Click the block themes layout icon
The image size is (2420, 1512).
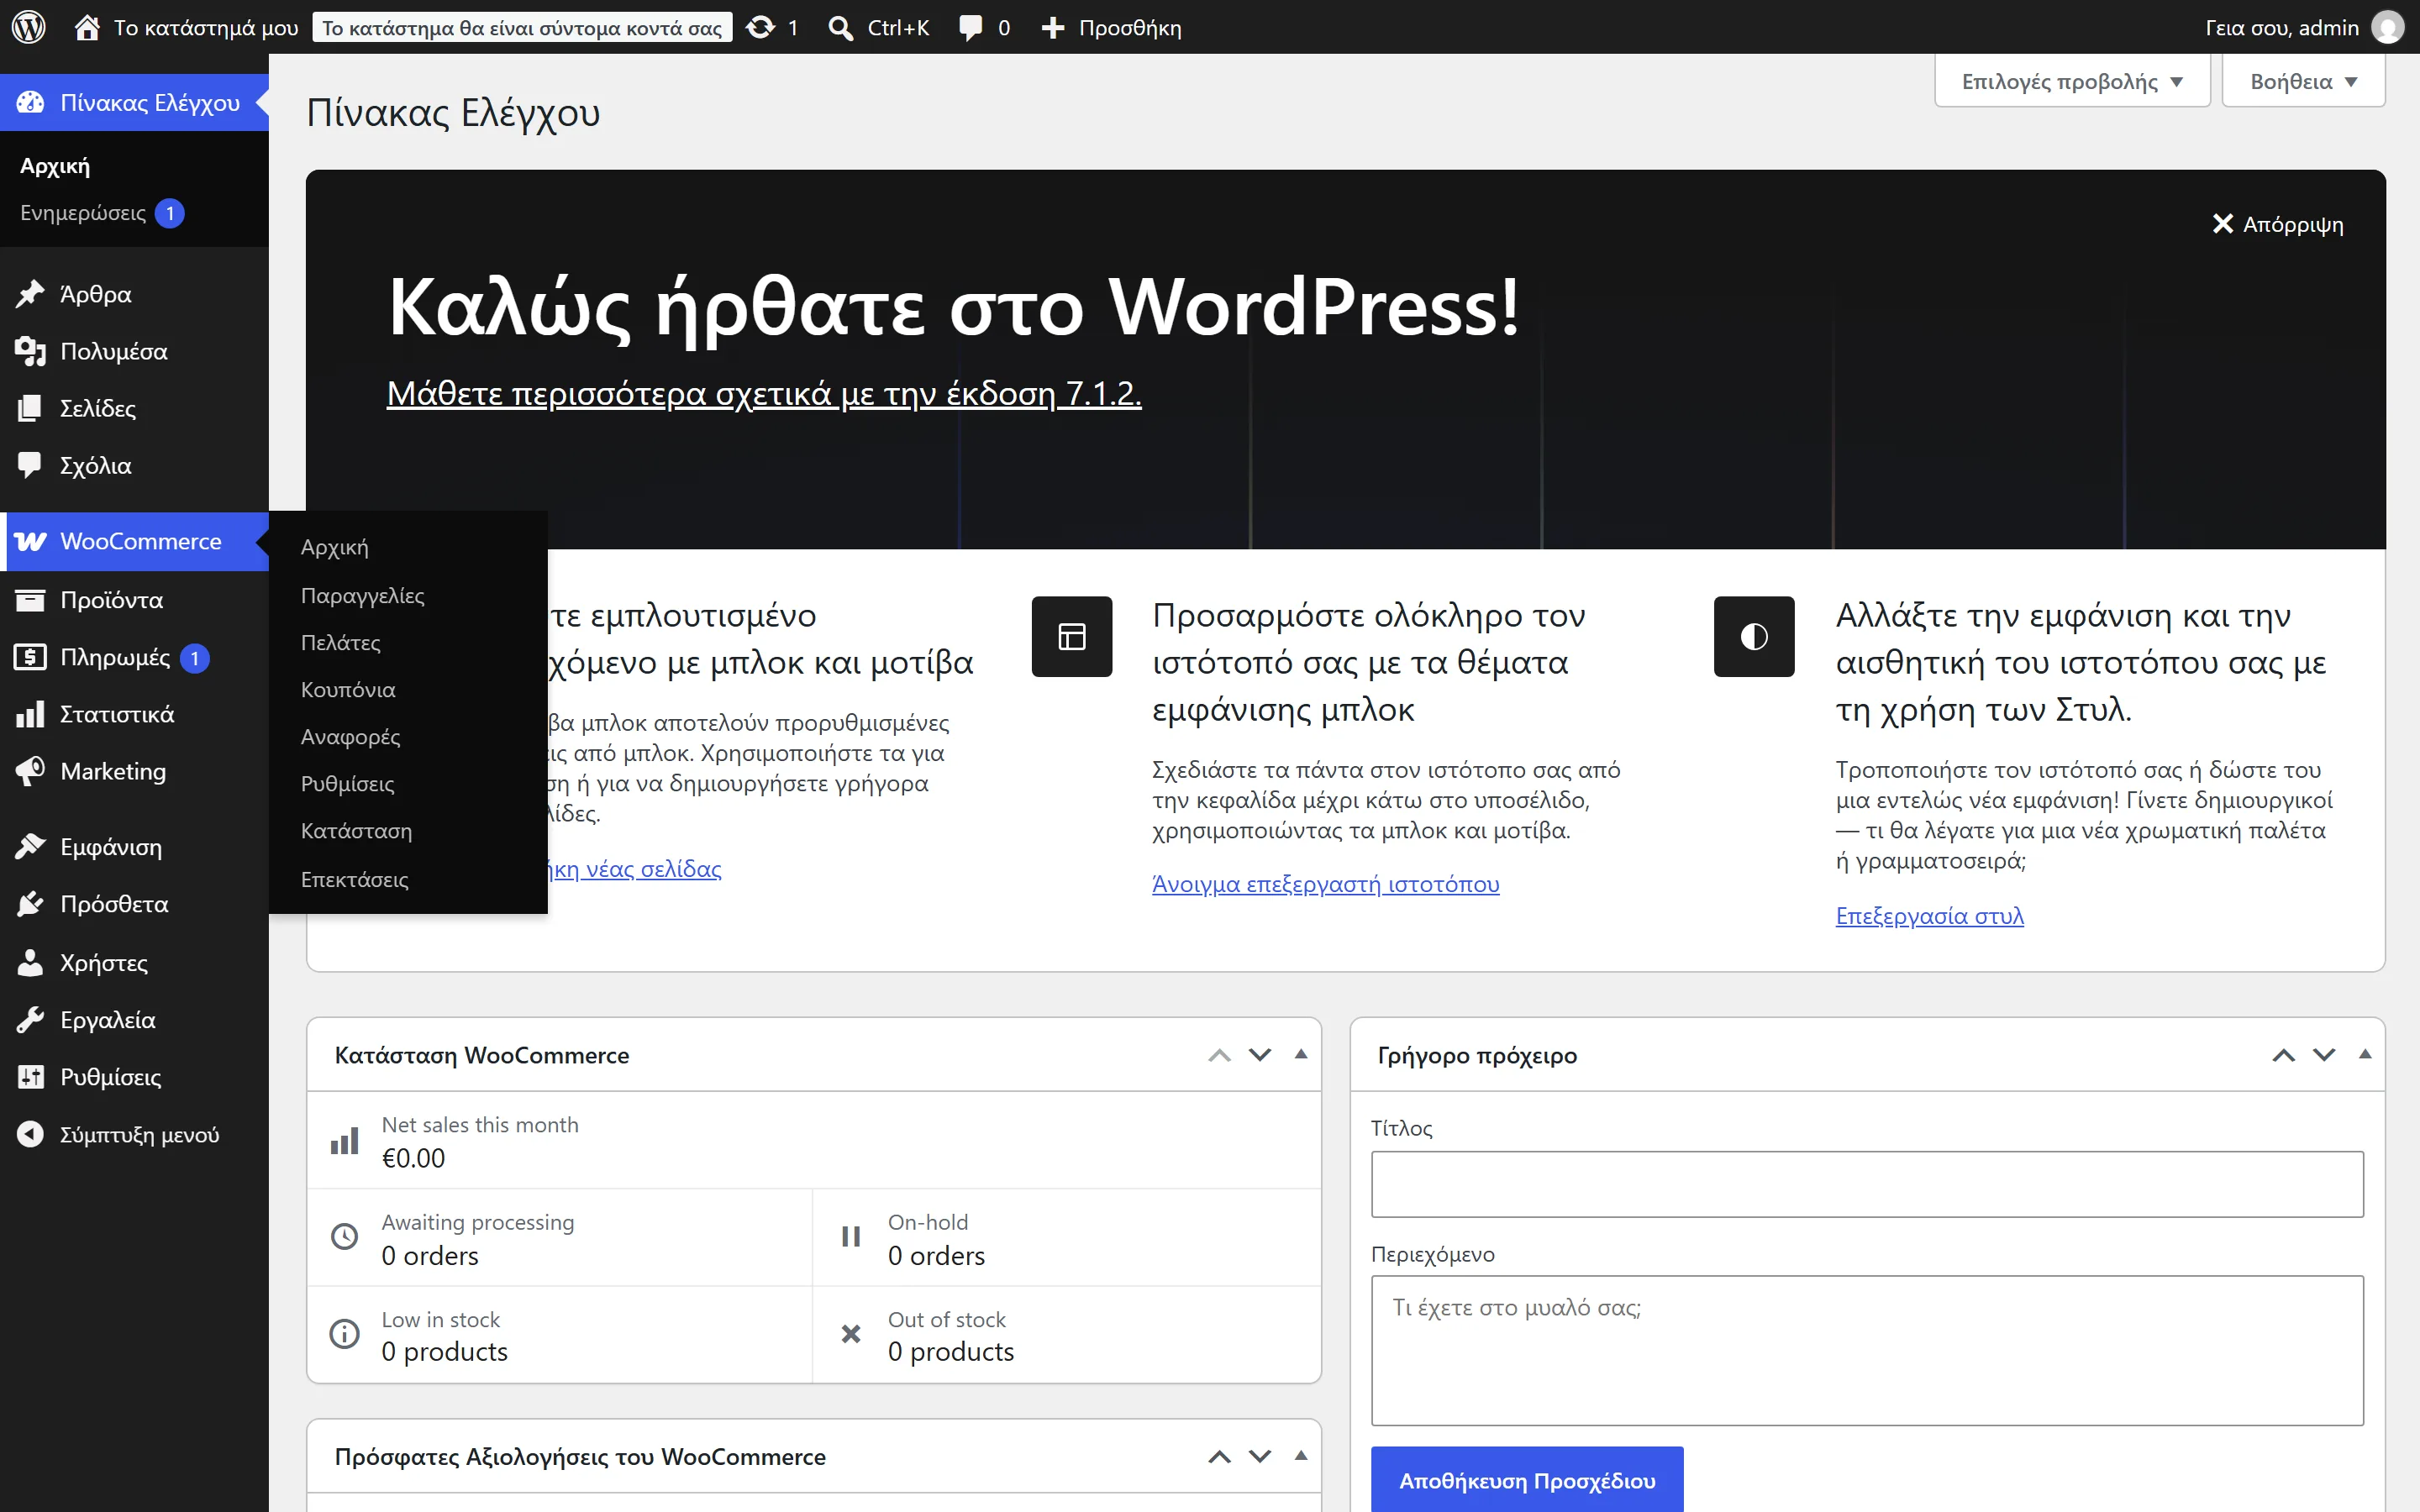(x=1072, y=637)
